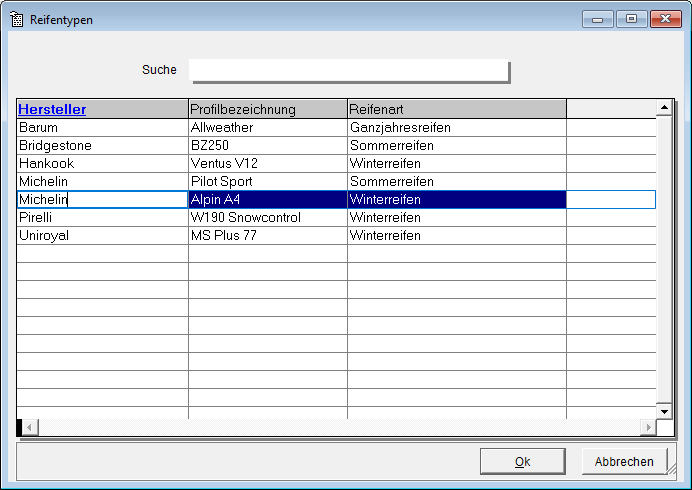The height and width of the screenshot is (490, 692).
Task: Click the window resize grip corner
Action: coord(672,470)
